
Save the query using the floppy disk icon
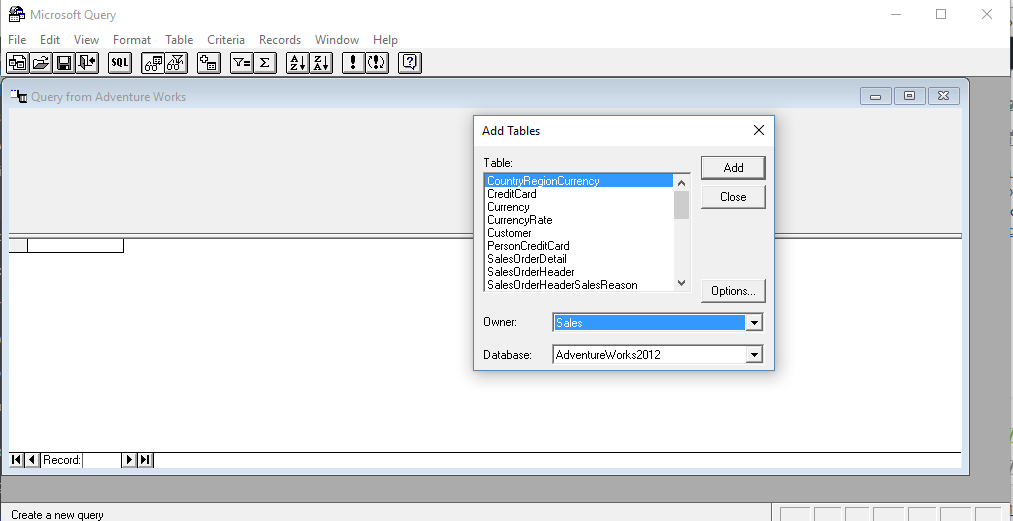click(64, 63)
